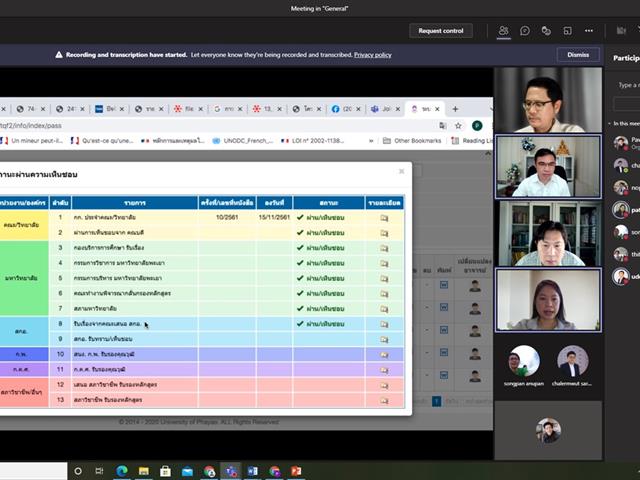Open the Mail app from the taskbar
Viewport: 640px width, 480px height.
pos(187,471)
